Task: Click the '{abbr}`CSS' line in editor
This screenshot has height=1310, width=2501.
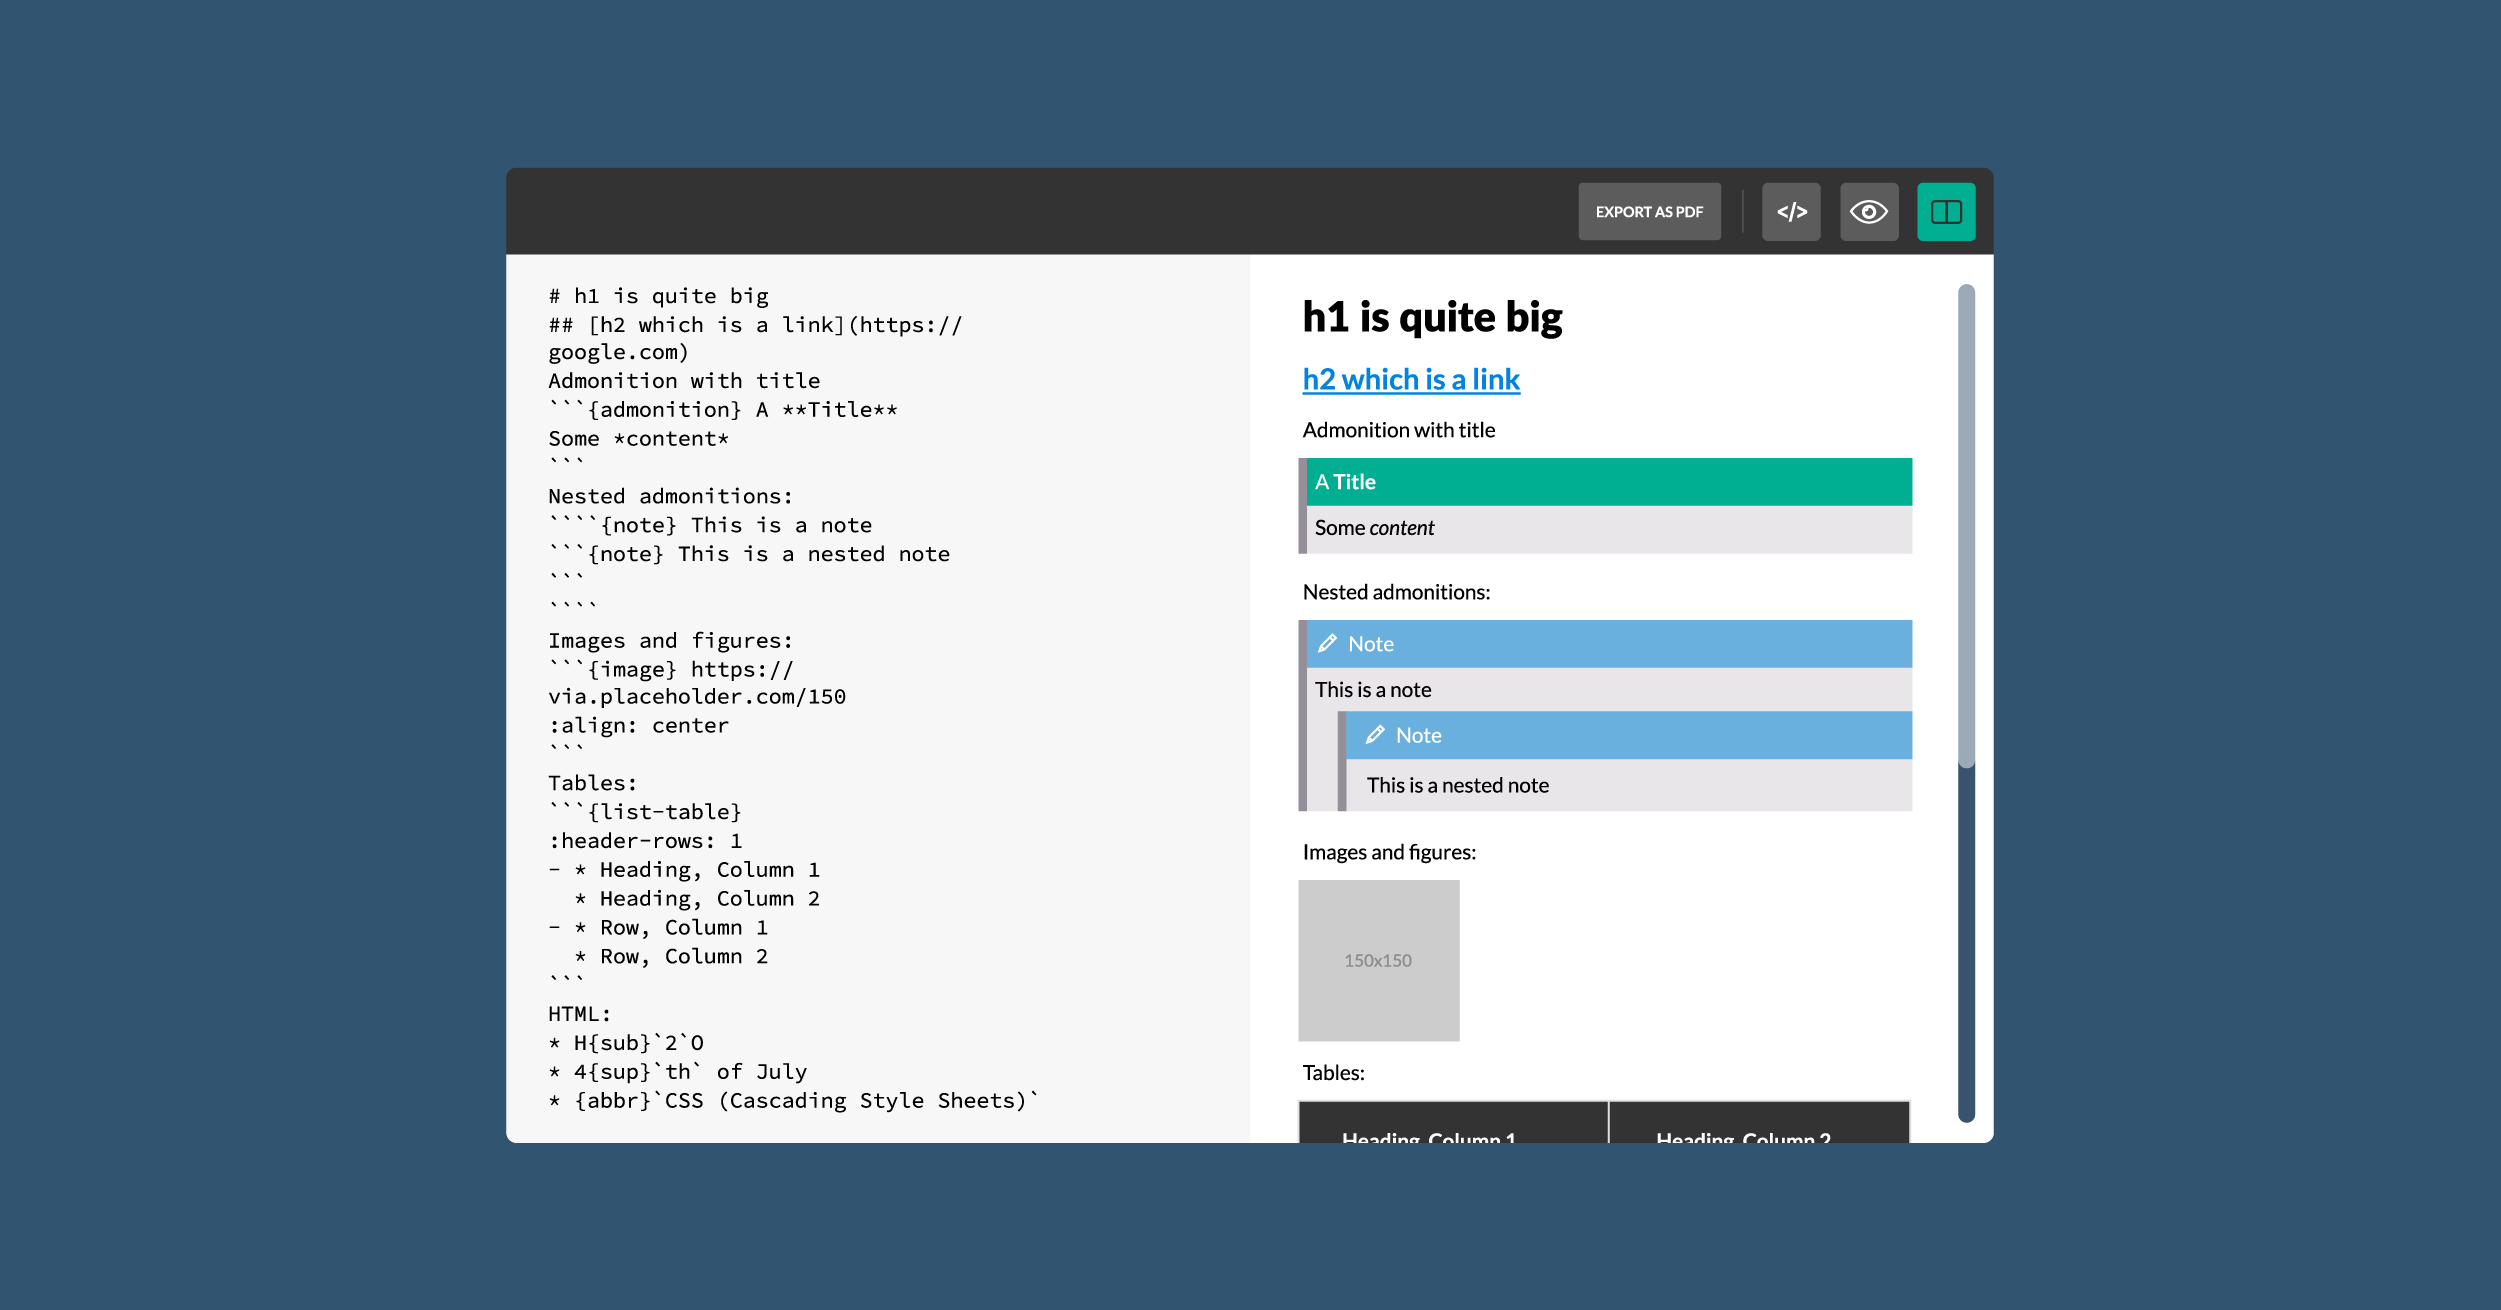Action: (793, 1101)
